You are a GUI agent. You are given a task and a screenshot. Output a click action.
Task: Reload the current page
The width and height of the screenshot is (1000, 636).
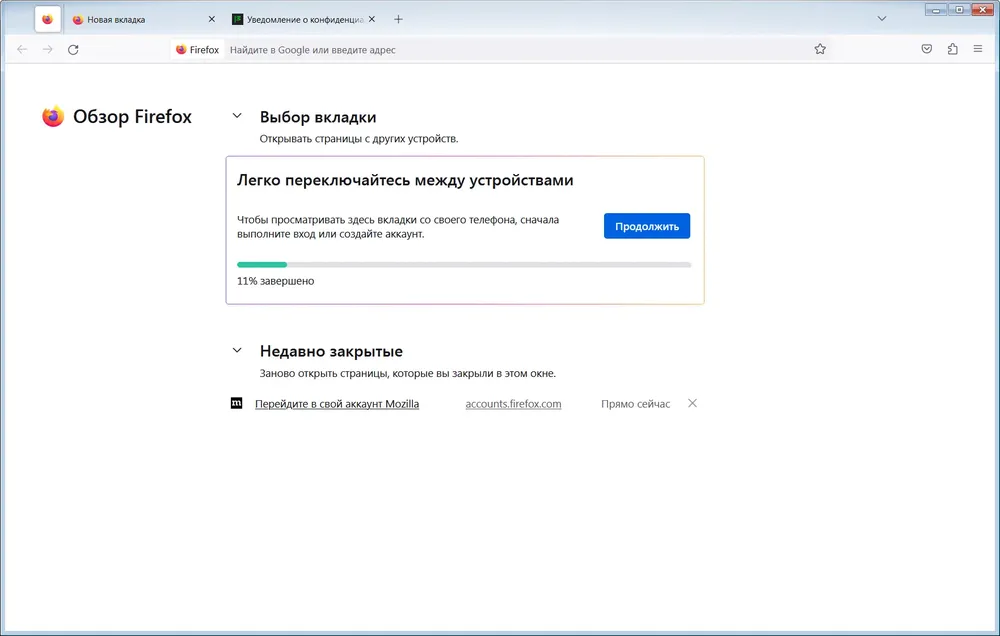pyautogui.click(x=73, y=50)
